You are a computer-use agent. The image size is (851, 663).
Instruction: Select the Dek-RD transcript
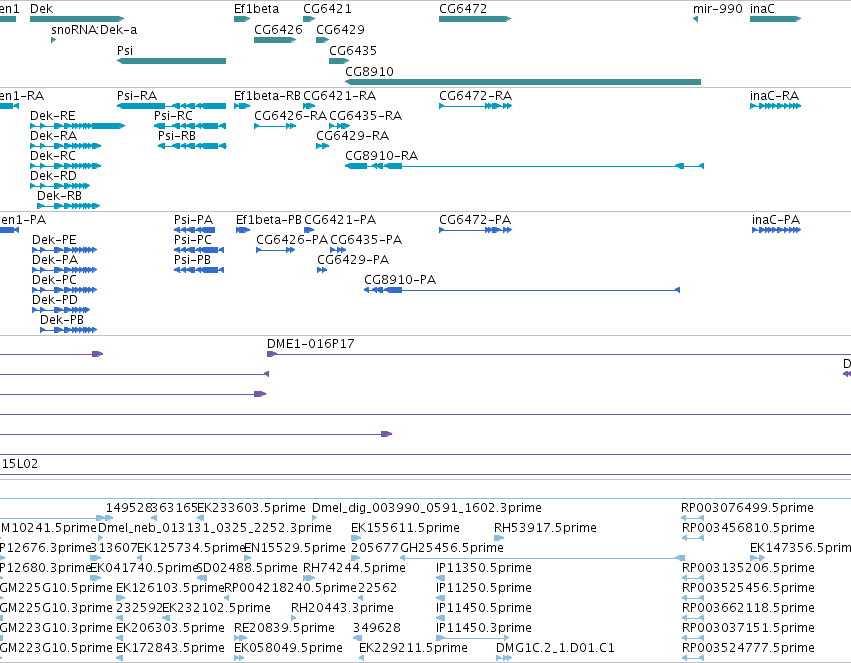coord(60,186)
